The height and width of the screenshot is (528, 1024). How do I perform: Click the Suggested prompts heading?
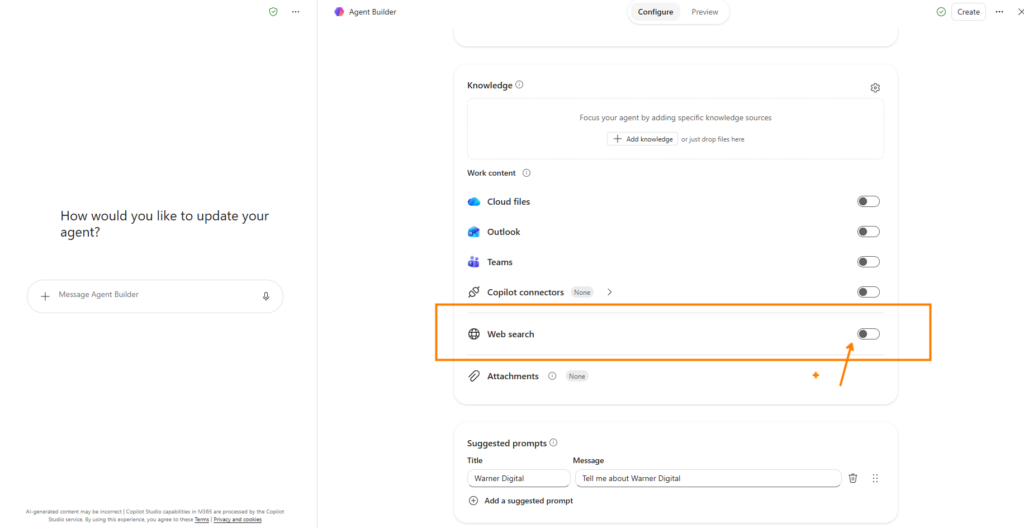click(x=507, y=443)
